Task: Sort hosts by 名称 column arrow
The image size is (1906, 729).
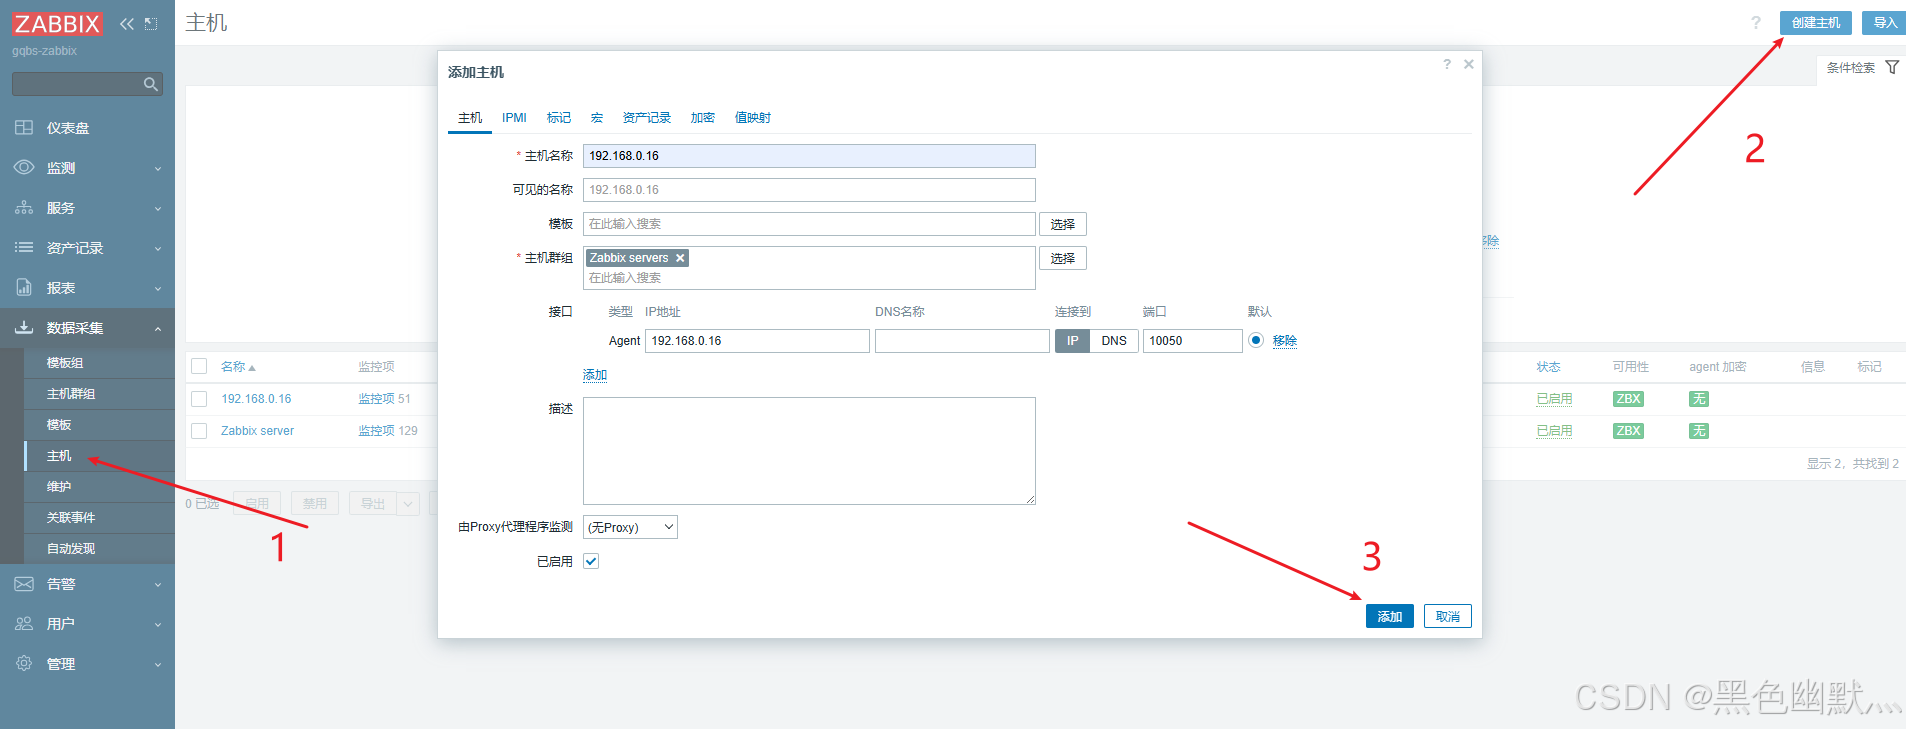Action: [x=252, y=368]
